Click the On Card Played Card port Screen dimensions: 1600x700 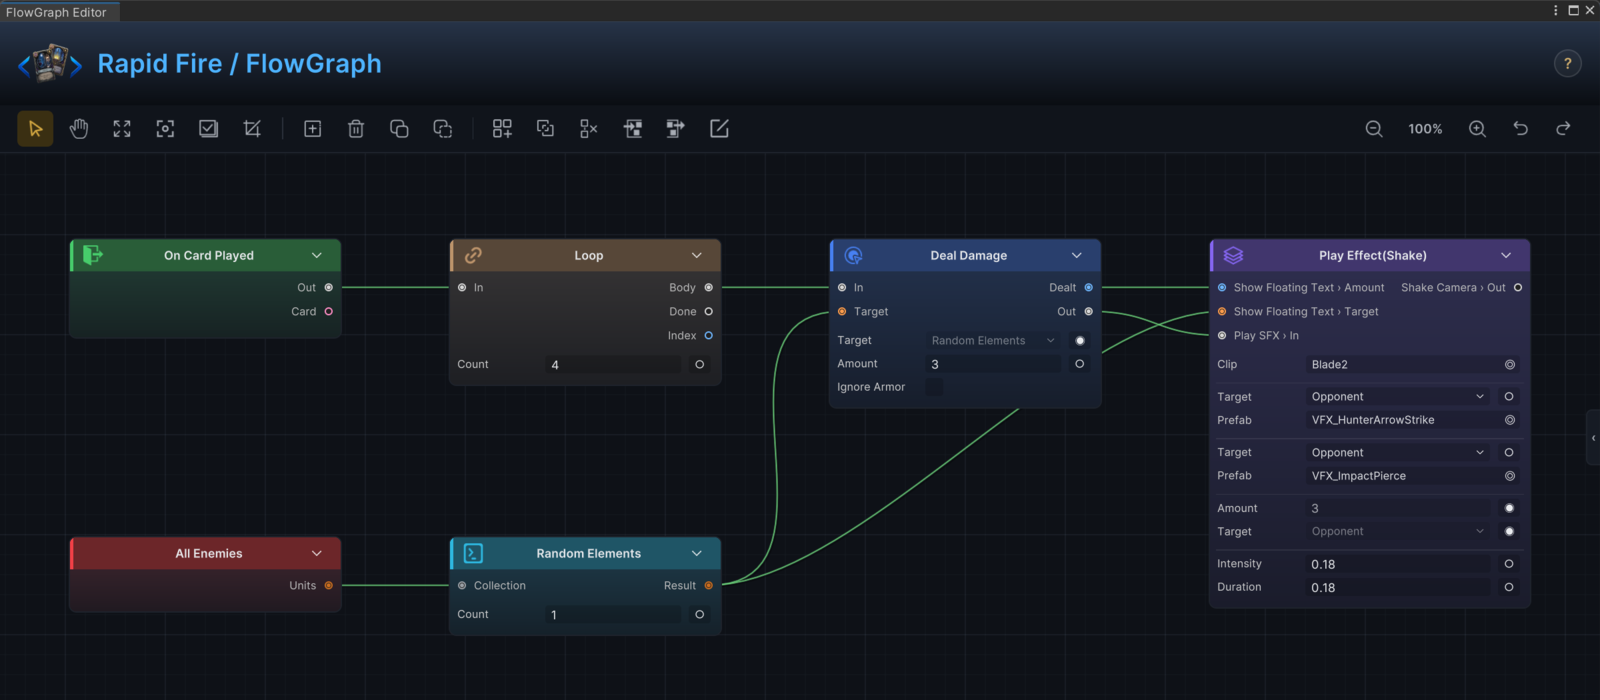point(329,312)
